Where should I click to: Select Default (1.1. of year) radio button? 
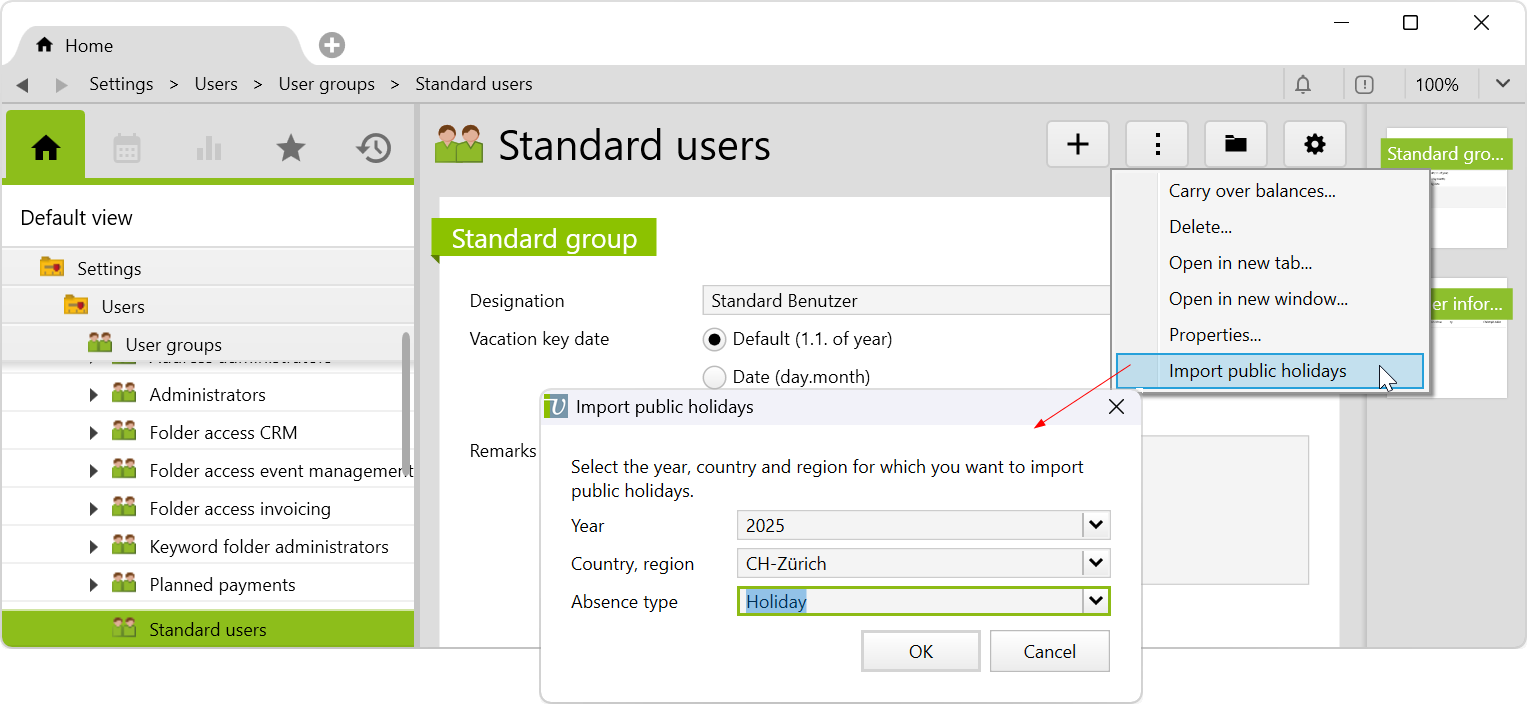coord(714,339)
